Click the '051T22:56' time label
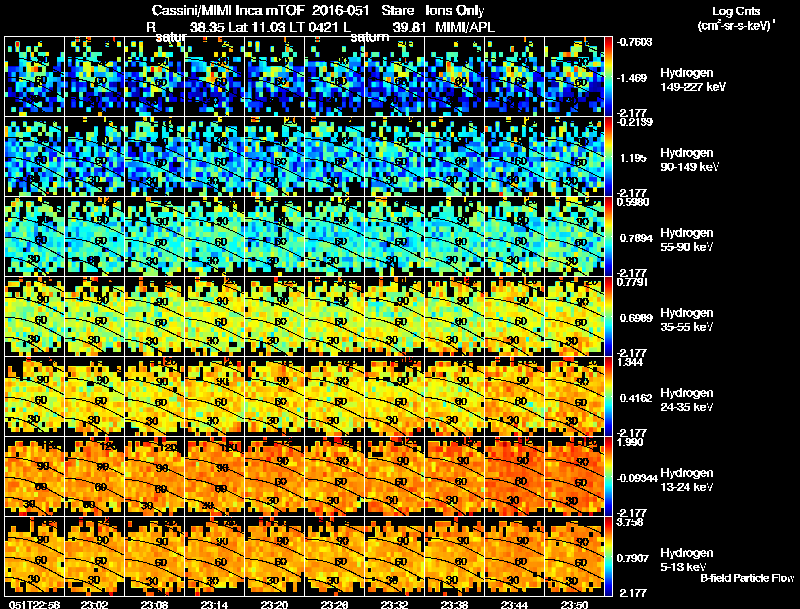The image size is (800, 609). (x=35, y=604)
